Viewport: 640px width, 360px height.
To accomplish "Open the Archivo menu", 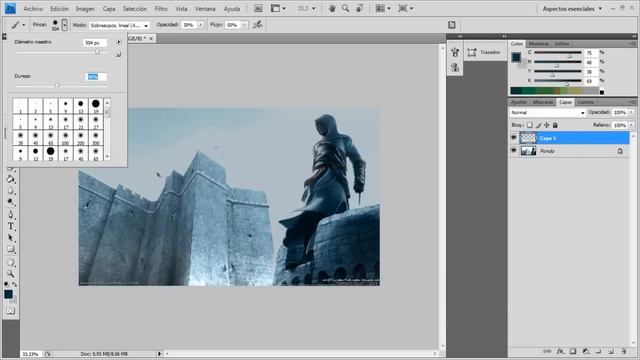I will click(x=33, y=9).
